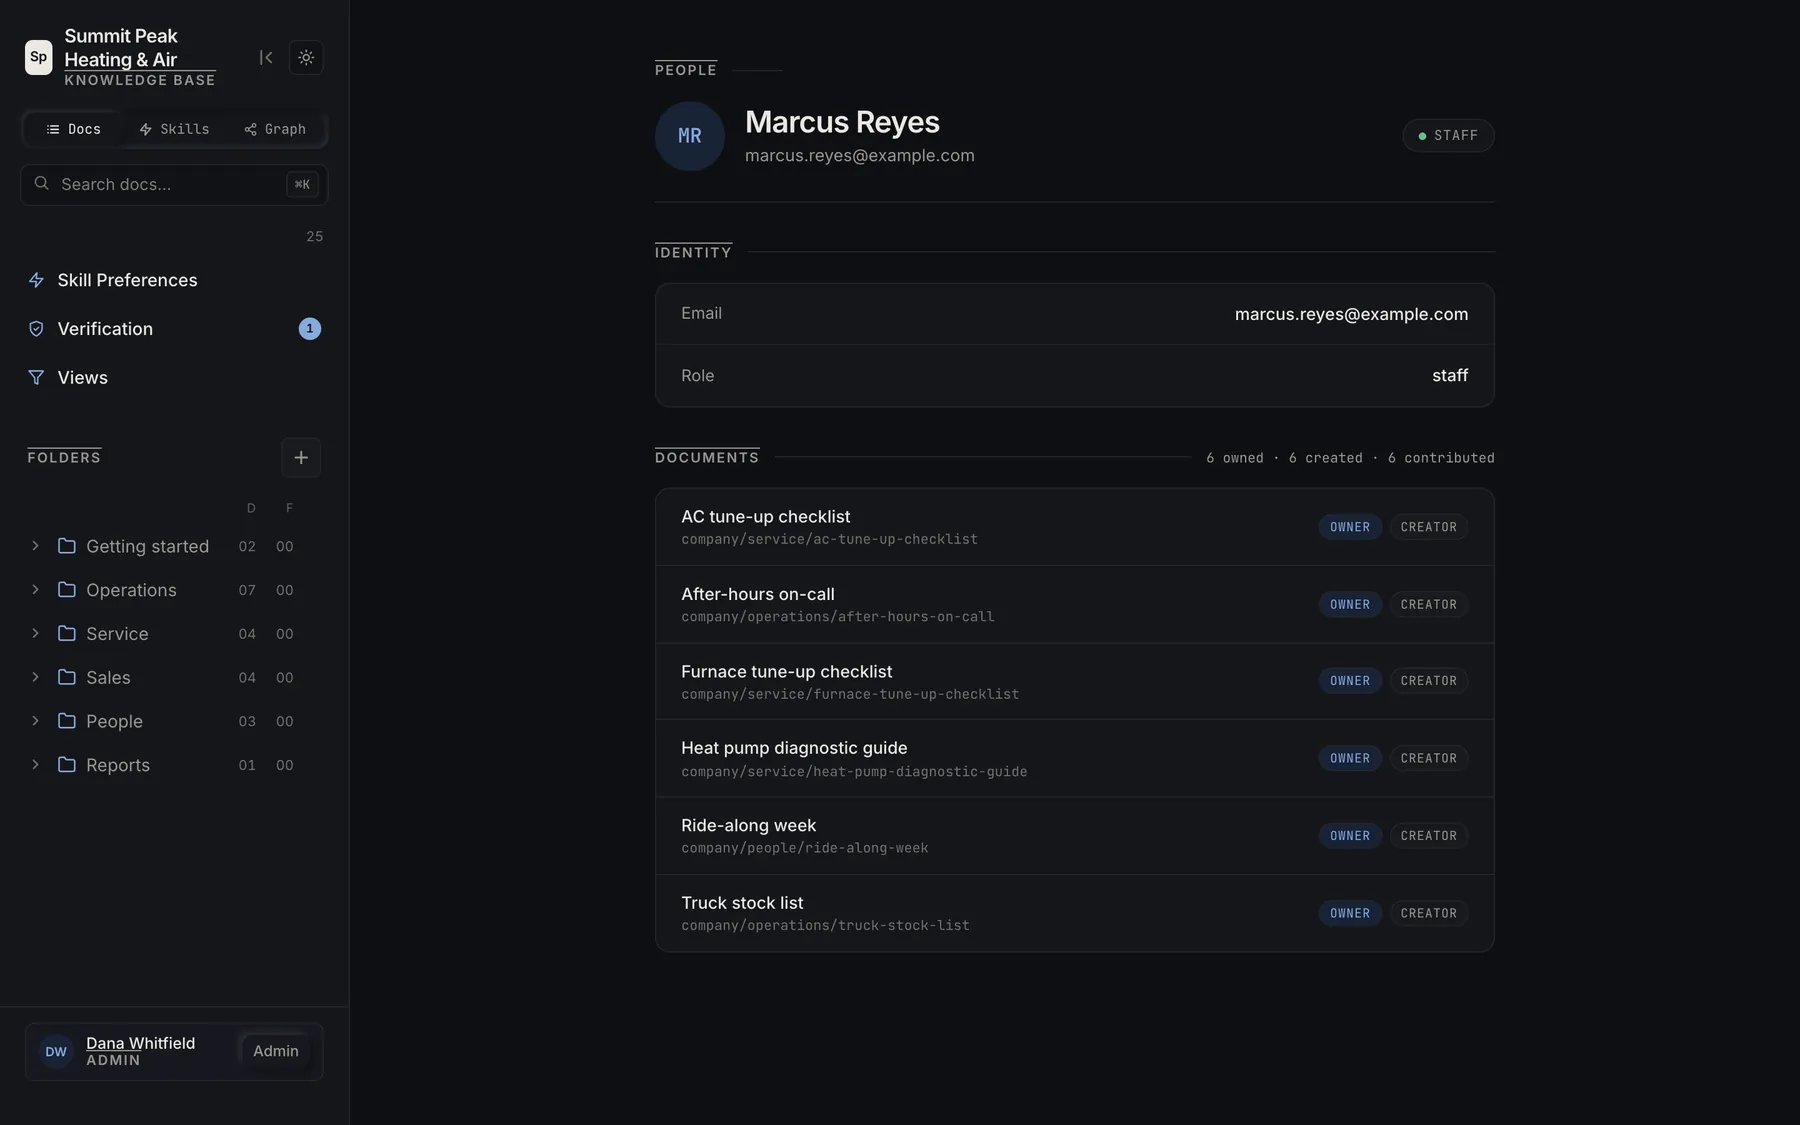Click the Operations folder icon
1800x1125 pixels.
tap(67, 590)
